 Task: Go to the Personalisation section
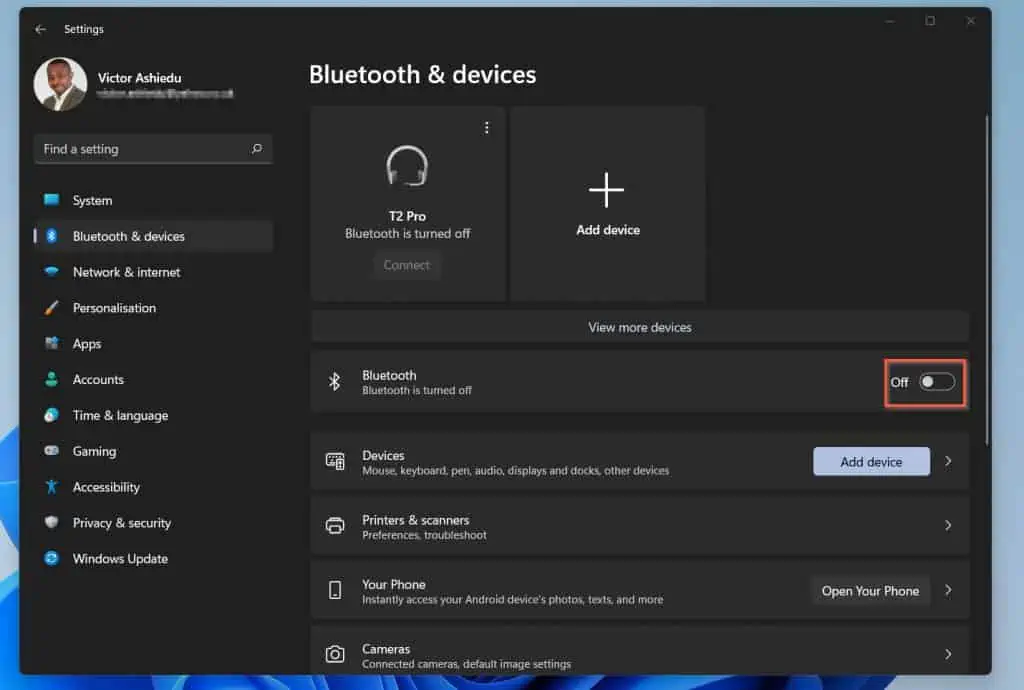pos(114,308)
